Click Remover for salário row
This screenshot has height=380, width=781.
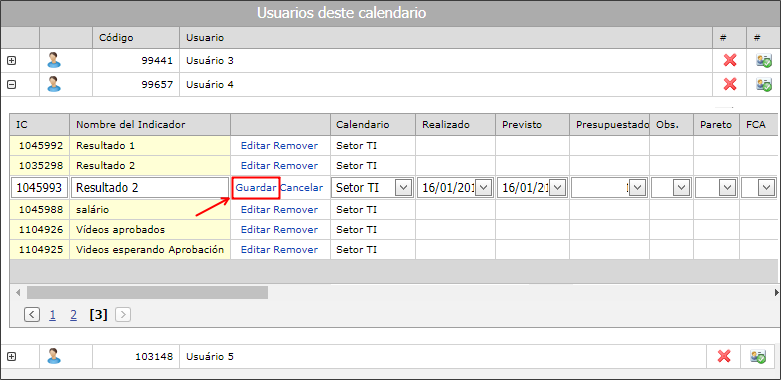tap(295, 210)
